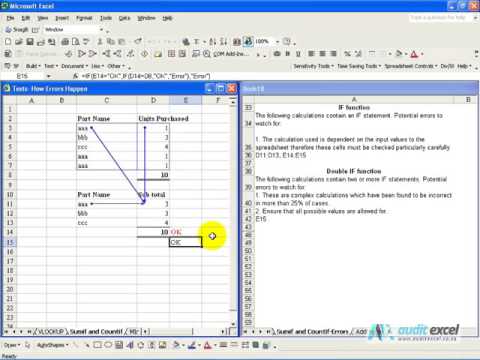Open the Insert menu
Viewport: 480px width, 360px height.
point(62,18)
